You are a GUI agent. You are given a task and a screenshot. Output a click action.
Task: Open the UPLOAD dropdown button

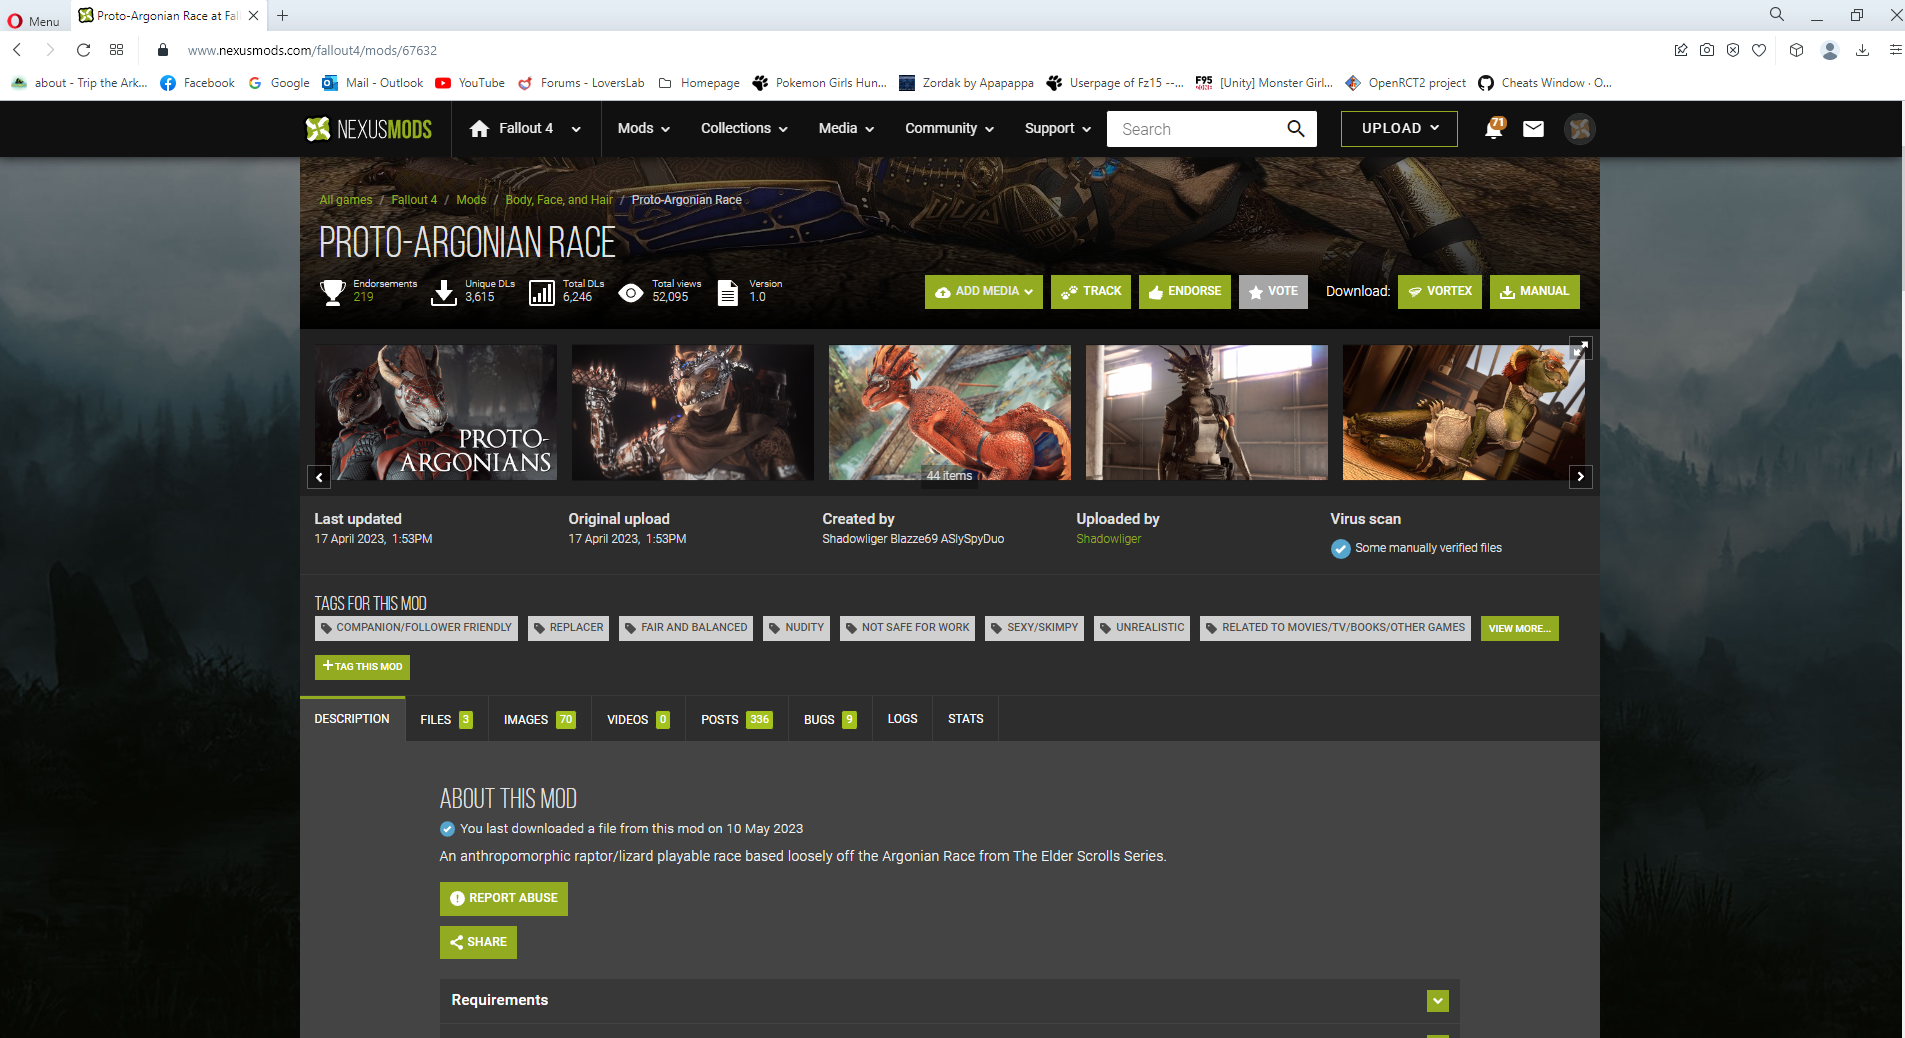click(1399, 129)
